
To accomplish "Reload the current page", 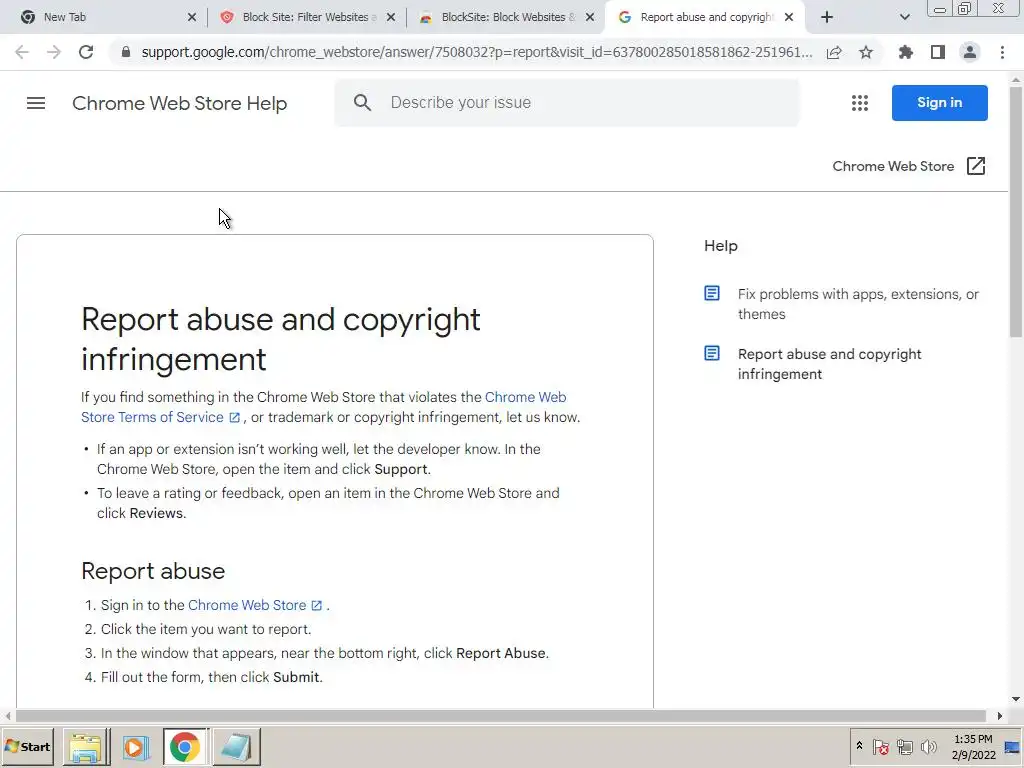I will tap(86, 52).
